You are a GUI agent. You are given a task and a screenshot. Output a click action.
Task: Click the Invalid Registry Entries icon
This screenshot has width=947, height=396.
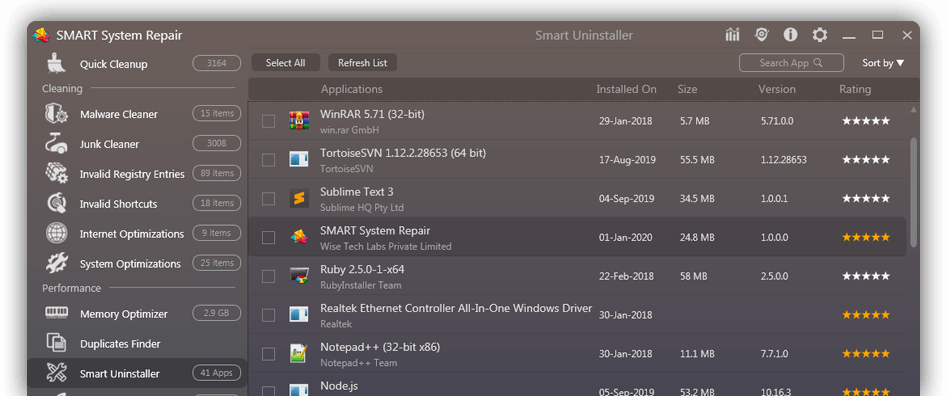(x=57, y=174)
